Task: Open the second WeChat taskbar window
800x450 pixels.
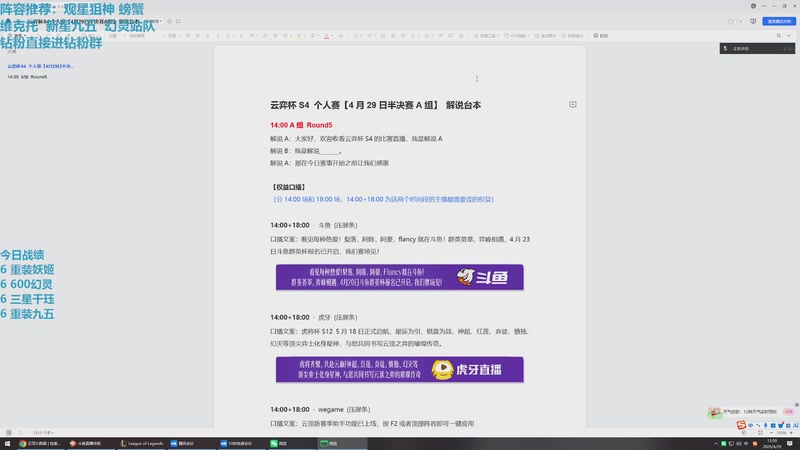Action: point(342,443)
